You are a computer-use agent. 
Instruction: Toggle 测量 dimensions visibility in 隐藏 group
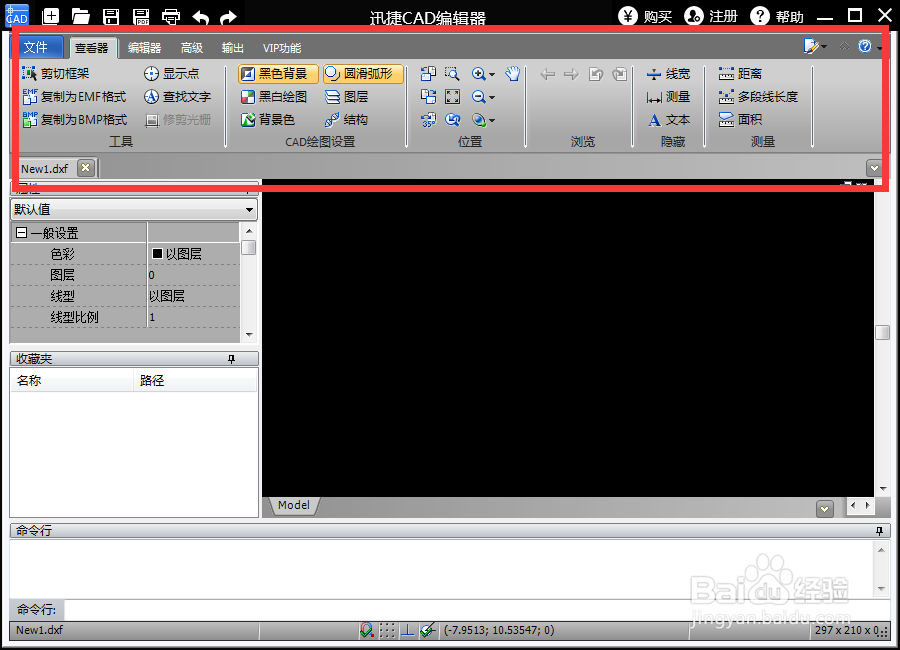click(x=668, y=96)
